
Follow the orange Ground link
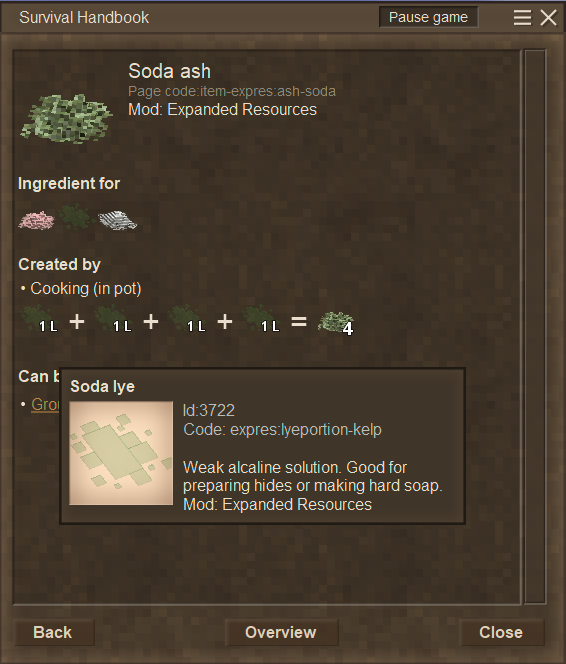click(x=45, y=404)
